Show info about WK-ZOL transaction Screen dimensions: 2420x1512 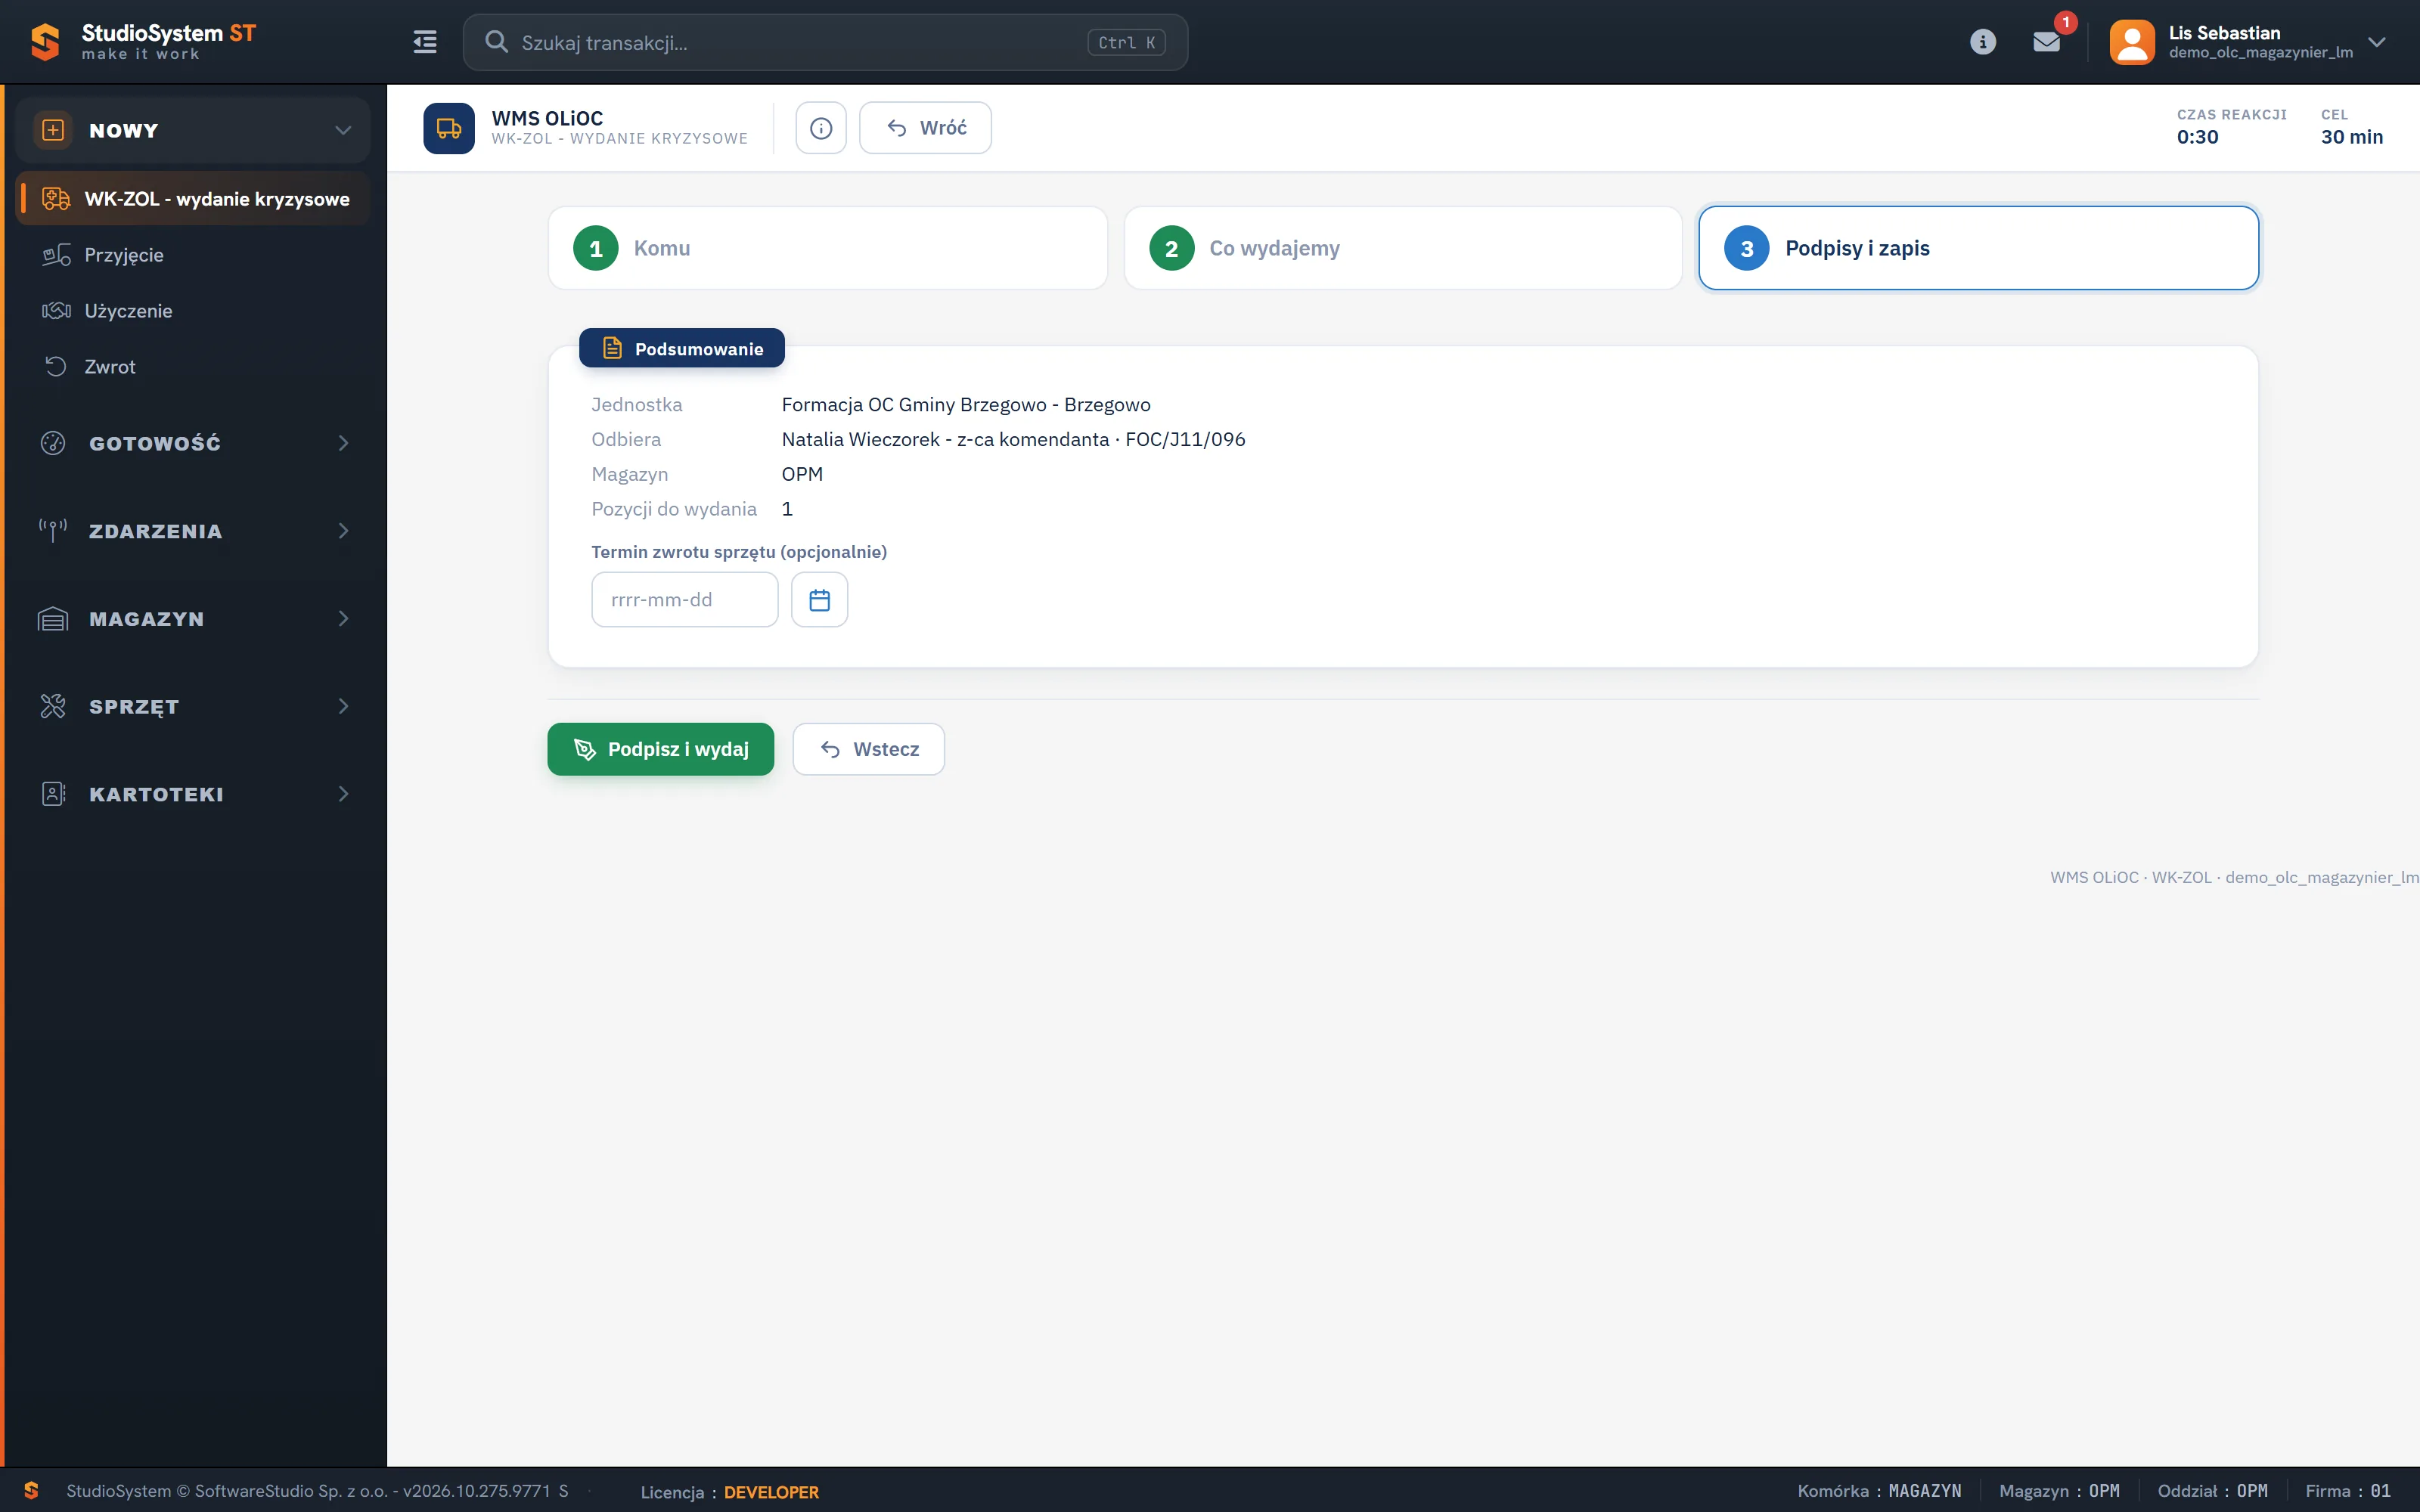821,128
